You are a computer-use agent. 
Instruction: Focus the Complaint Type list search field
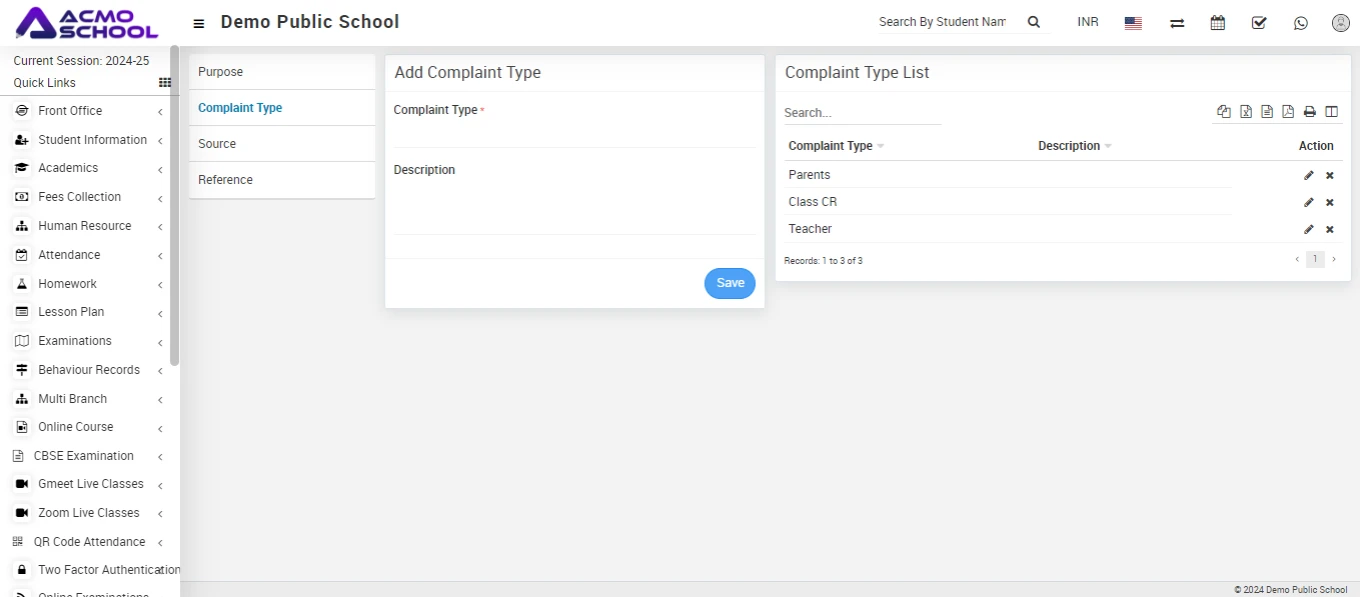point(862,113)
